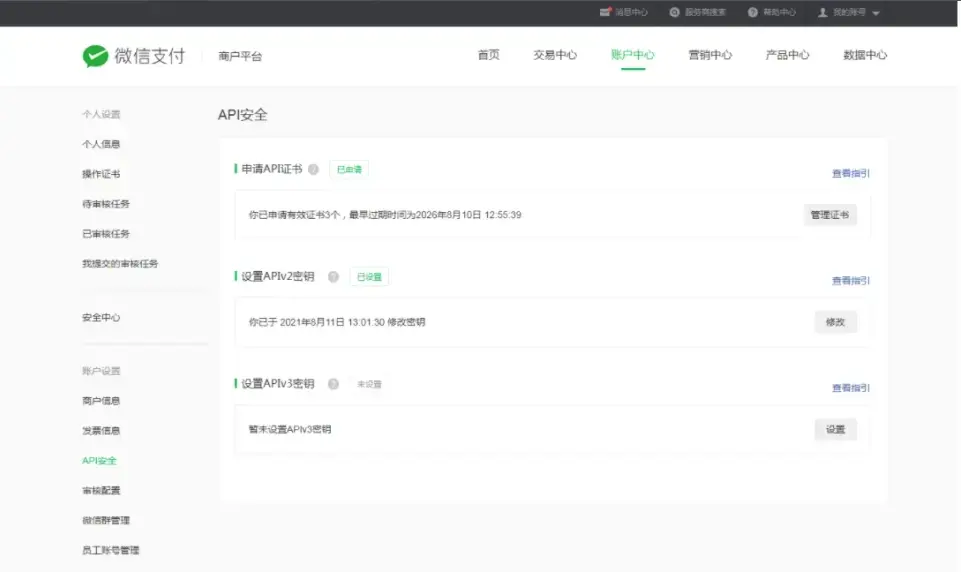Click the WeChat Pay (微信支付) logo

pyautogui.click(x=134, y=56)
